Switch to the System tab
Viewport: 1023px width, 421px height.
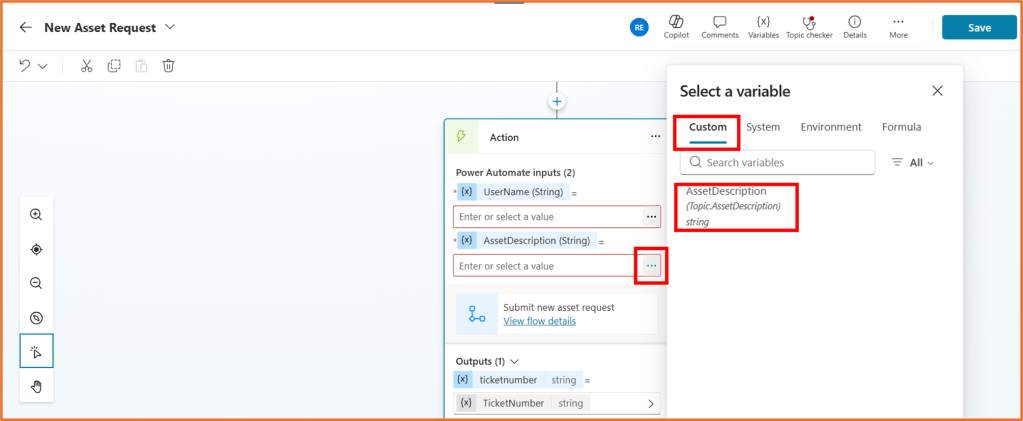(763, 127)
